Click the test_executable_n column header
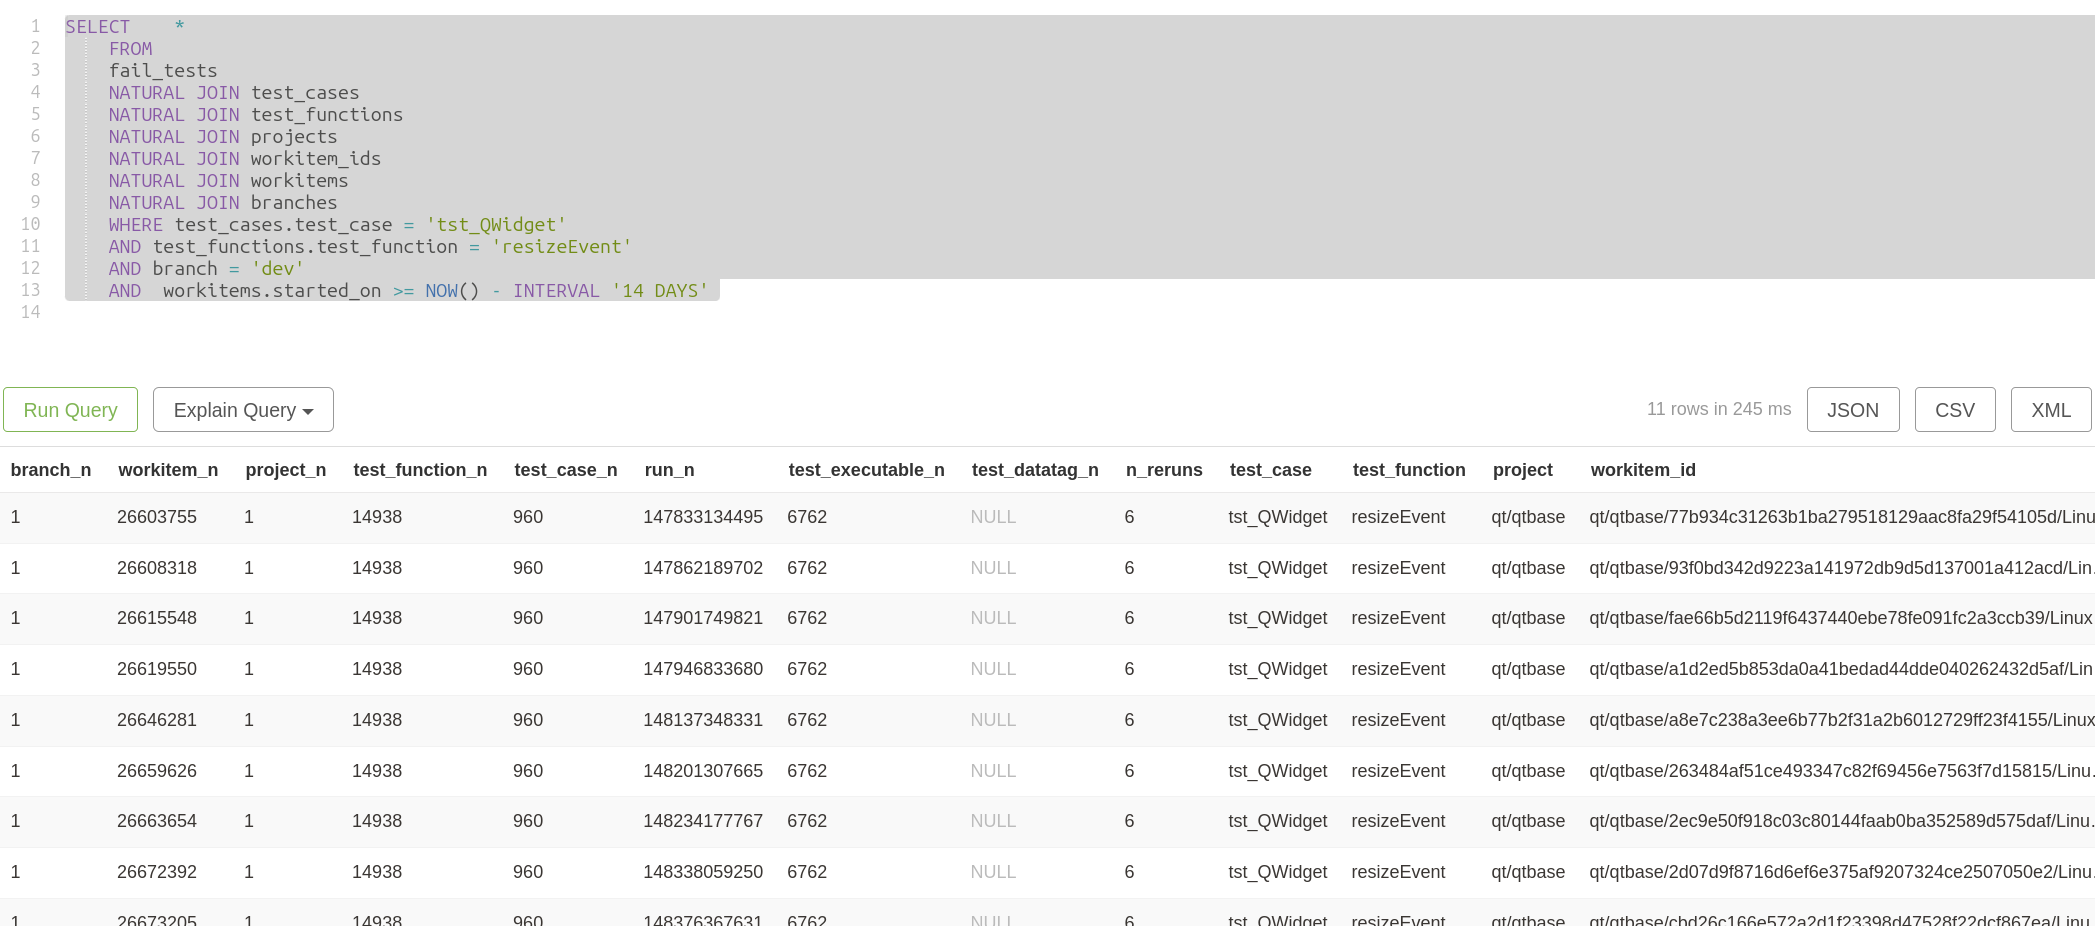 coord(866,470)
